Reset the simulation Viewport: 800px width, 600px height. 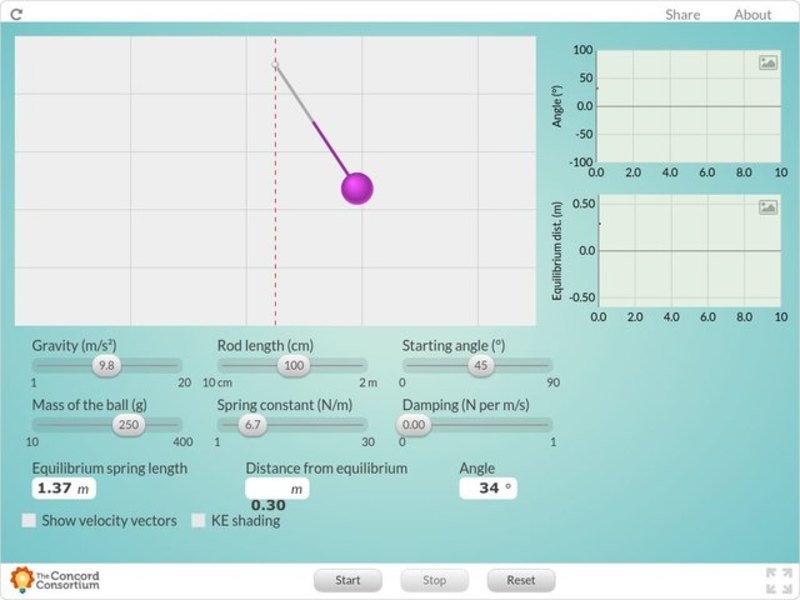[520, 580]
